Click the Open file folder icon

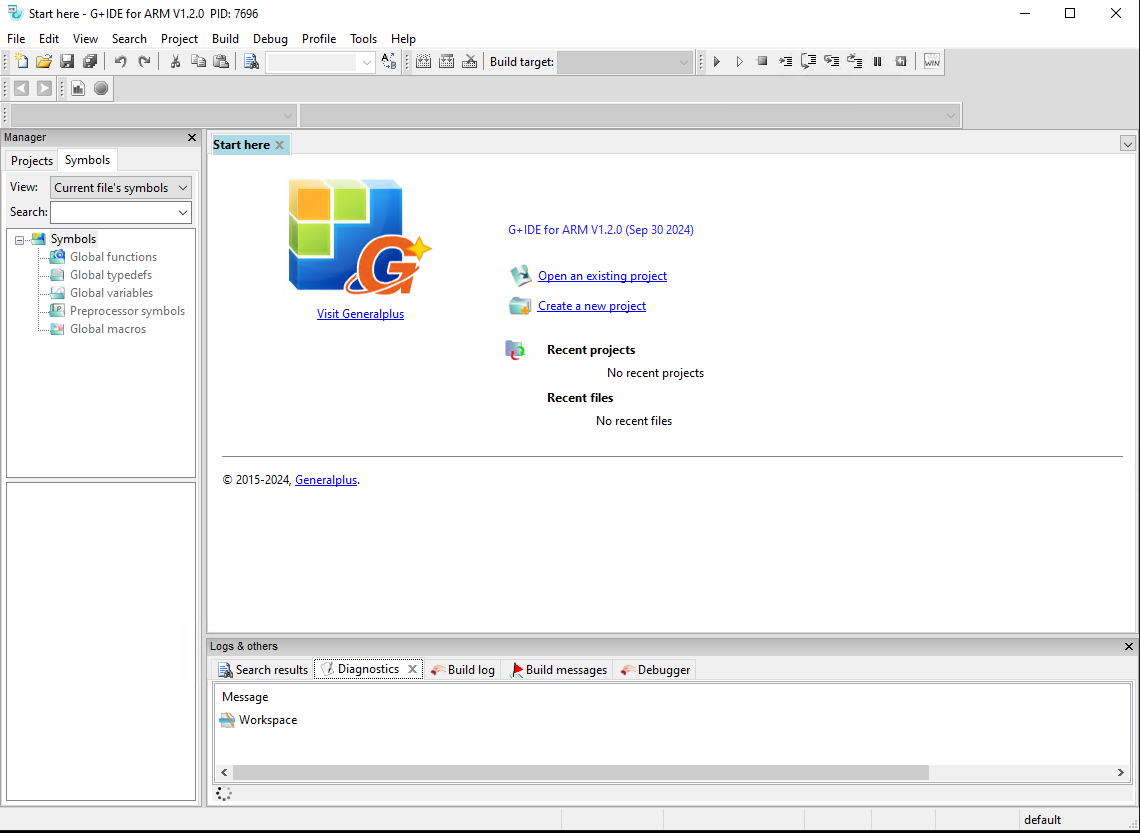coord(44,62)
